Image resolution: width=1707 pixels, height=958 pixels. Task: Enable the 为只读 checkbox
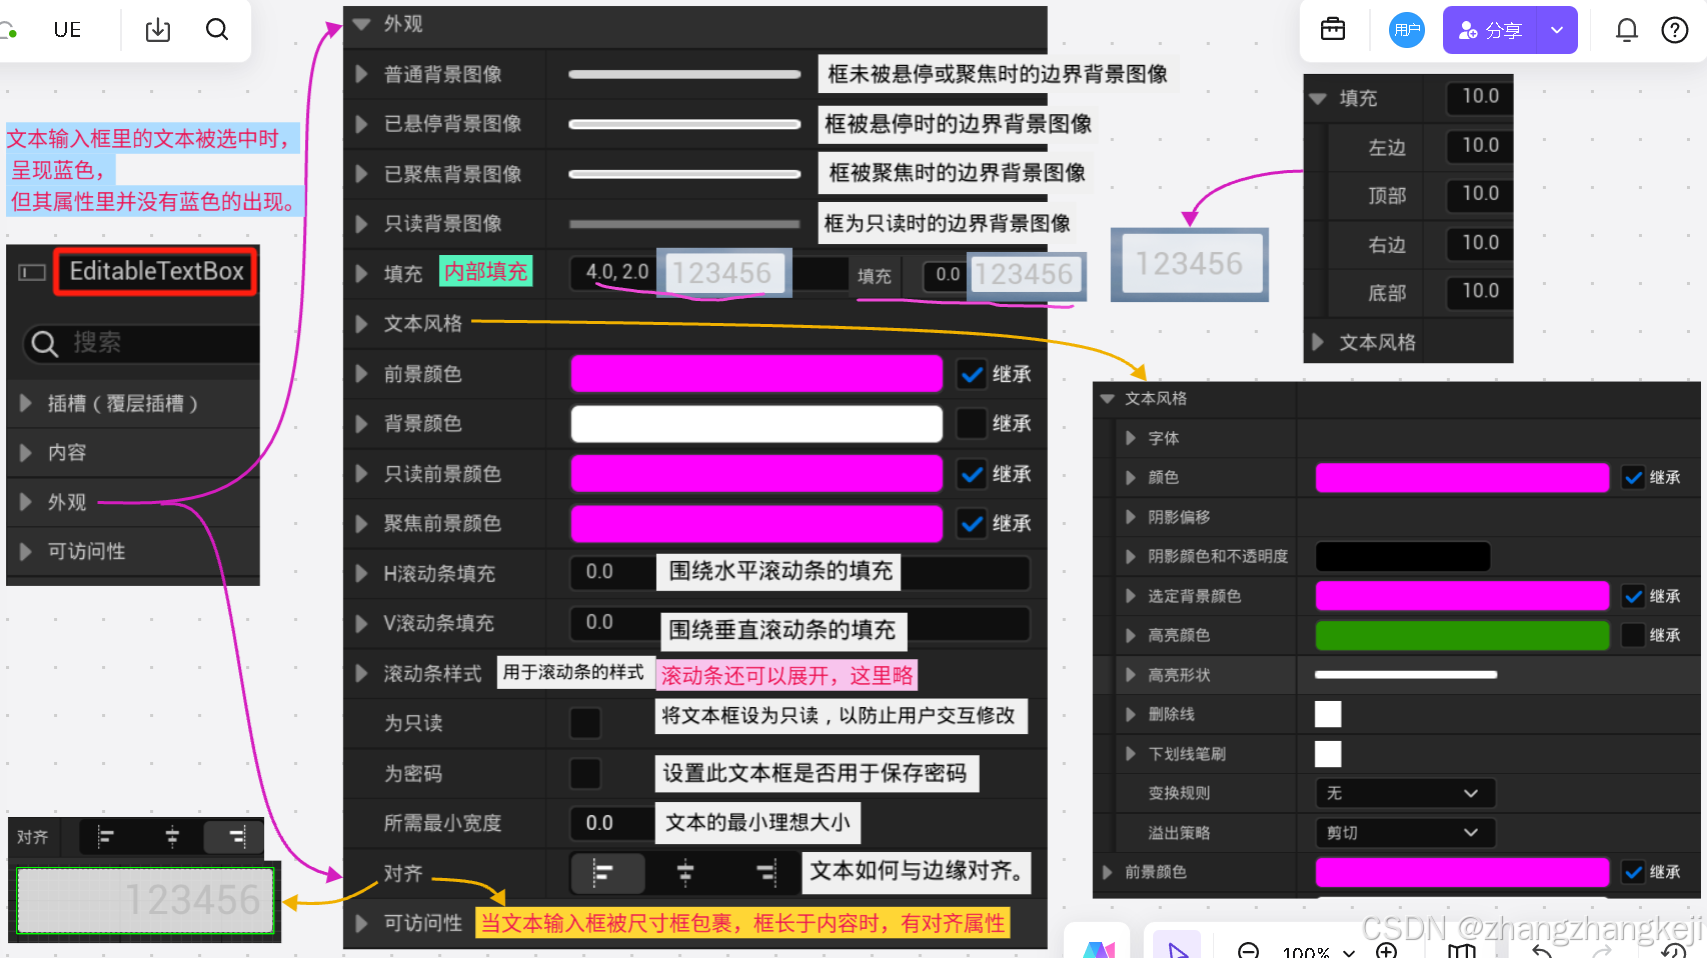click(585, 722)
